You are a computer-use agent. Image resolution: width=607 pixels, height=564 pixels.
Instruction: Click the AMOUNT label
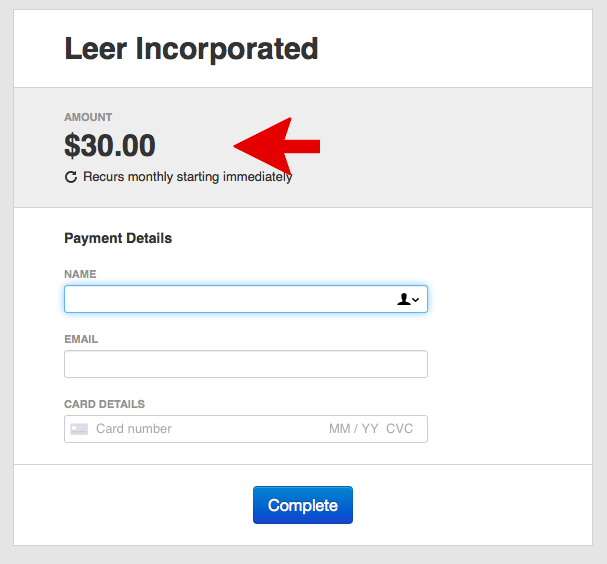click(x=88, y=117)
